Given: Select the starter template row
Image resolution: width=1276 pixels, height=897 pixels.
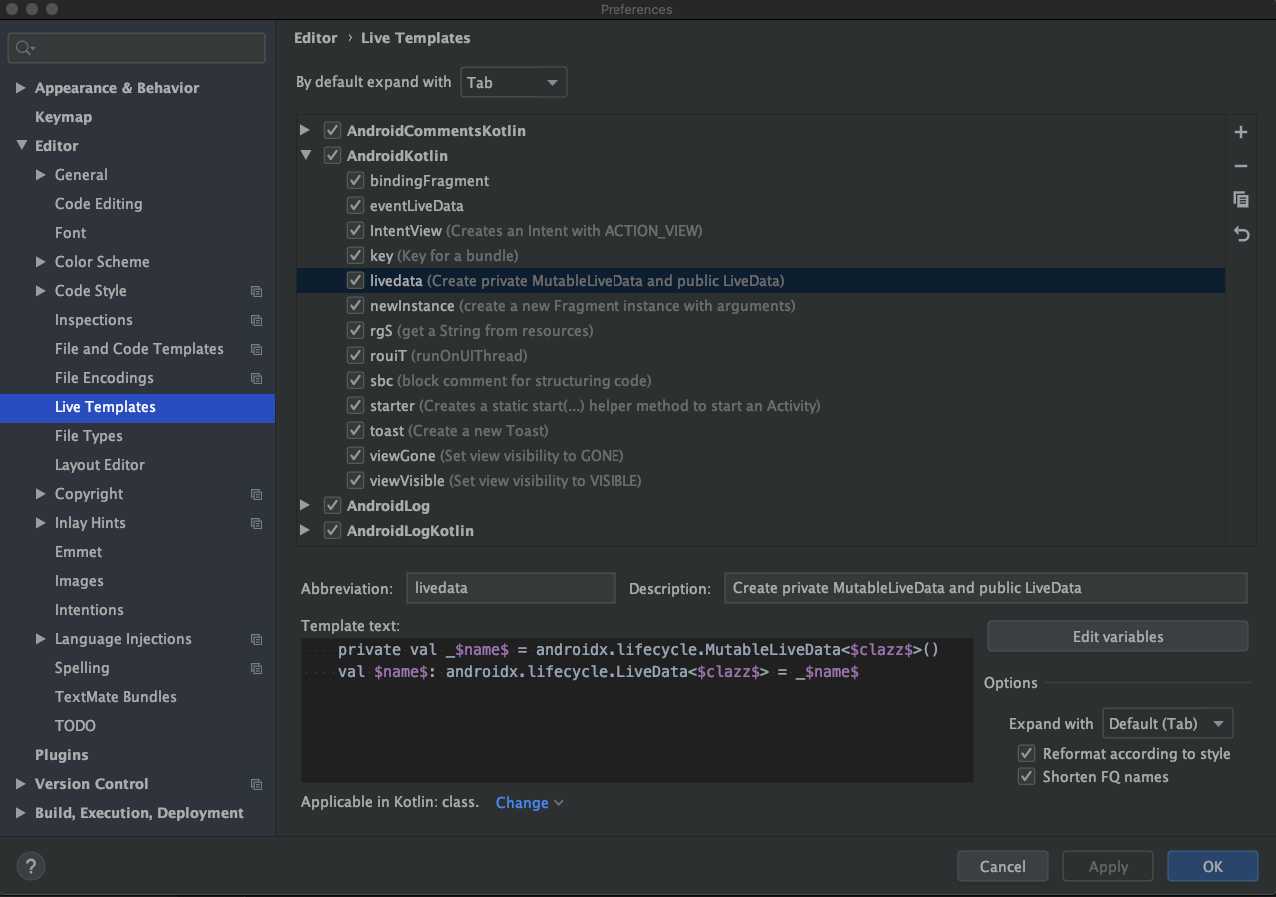Looking at the screenshot, I should click(x=761, y=406).
